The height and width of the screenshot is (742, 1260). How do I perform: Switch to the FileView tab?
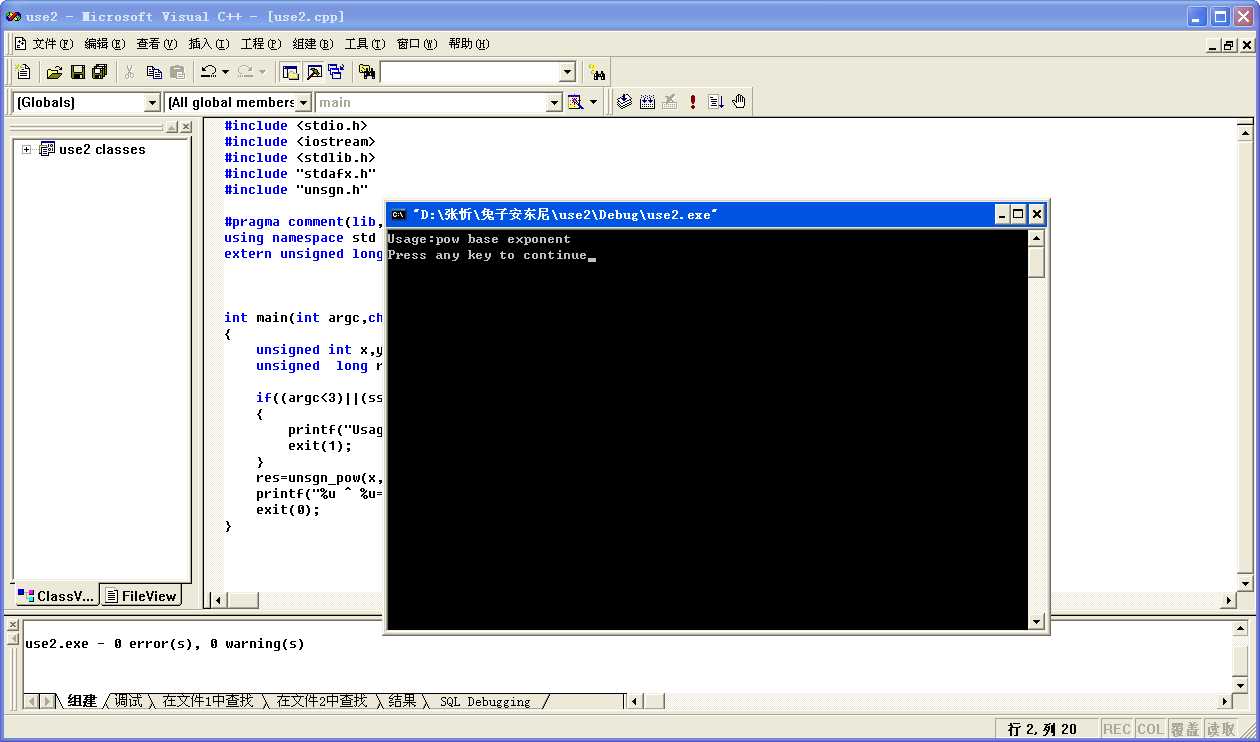pyautogui.click(x=141, y=596)
